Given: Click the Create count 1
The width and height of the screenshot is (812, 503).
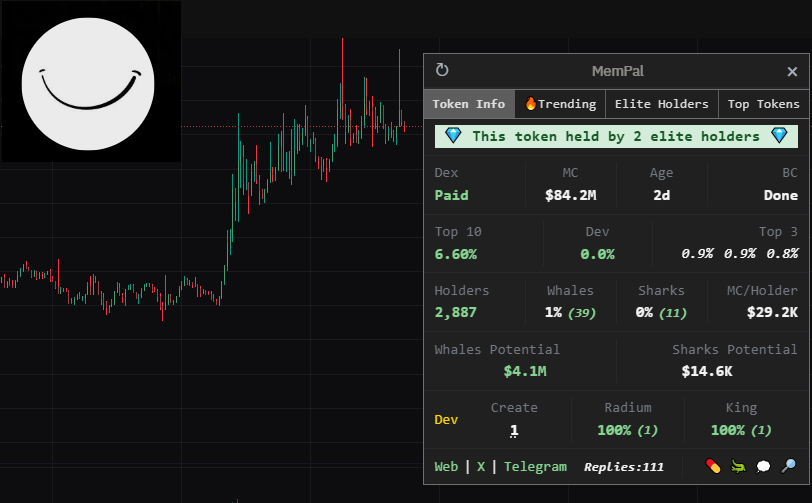Looking at the screenshot, I should pos(514,430).
